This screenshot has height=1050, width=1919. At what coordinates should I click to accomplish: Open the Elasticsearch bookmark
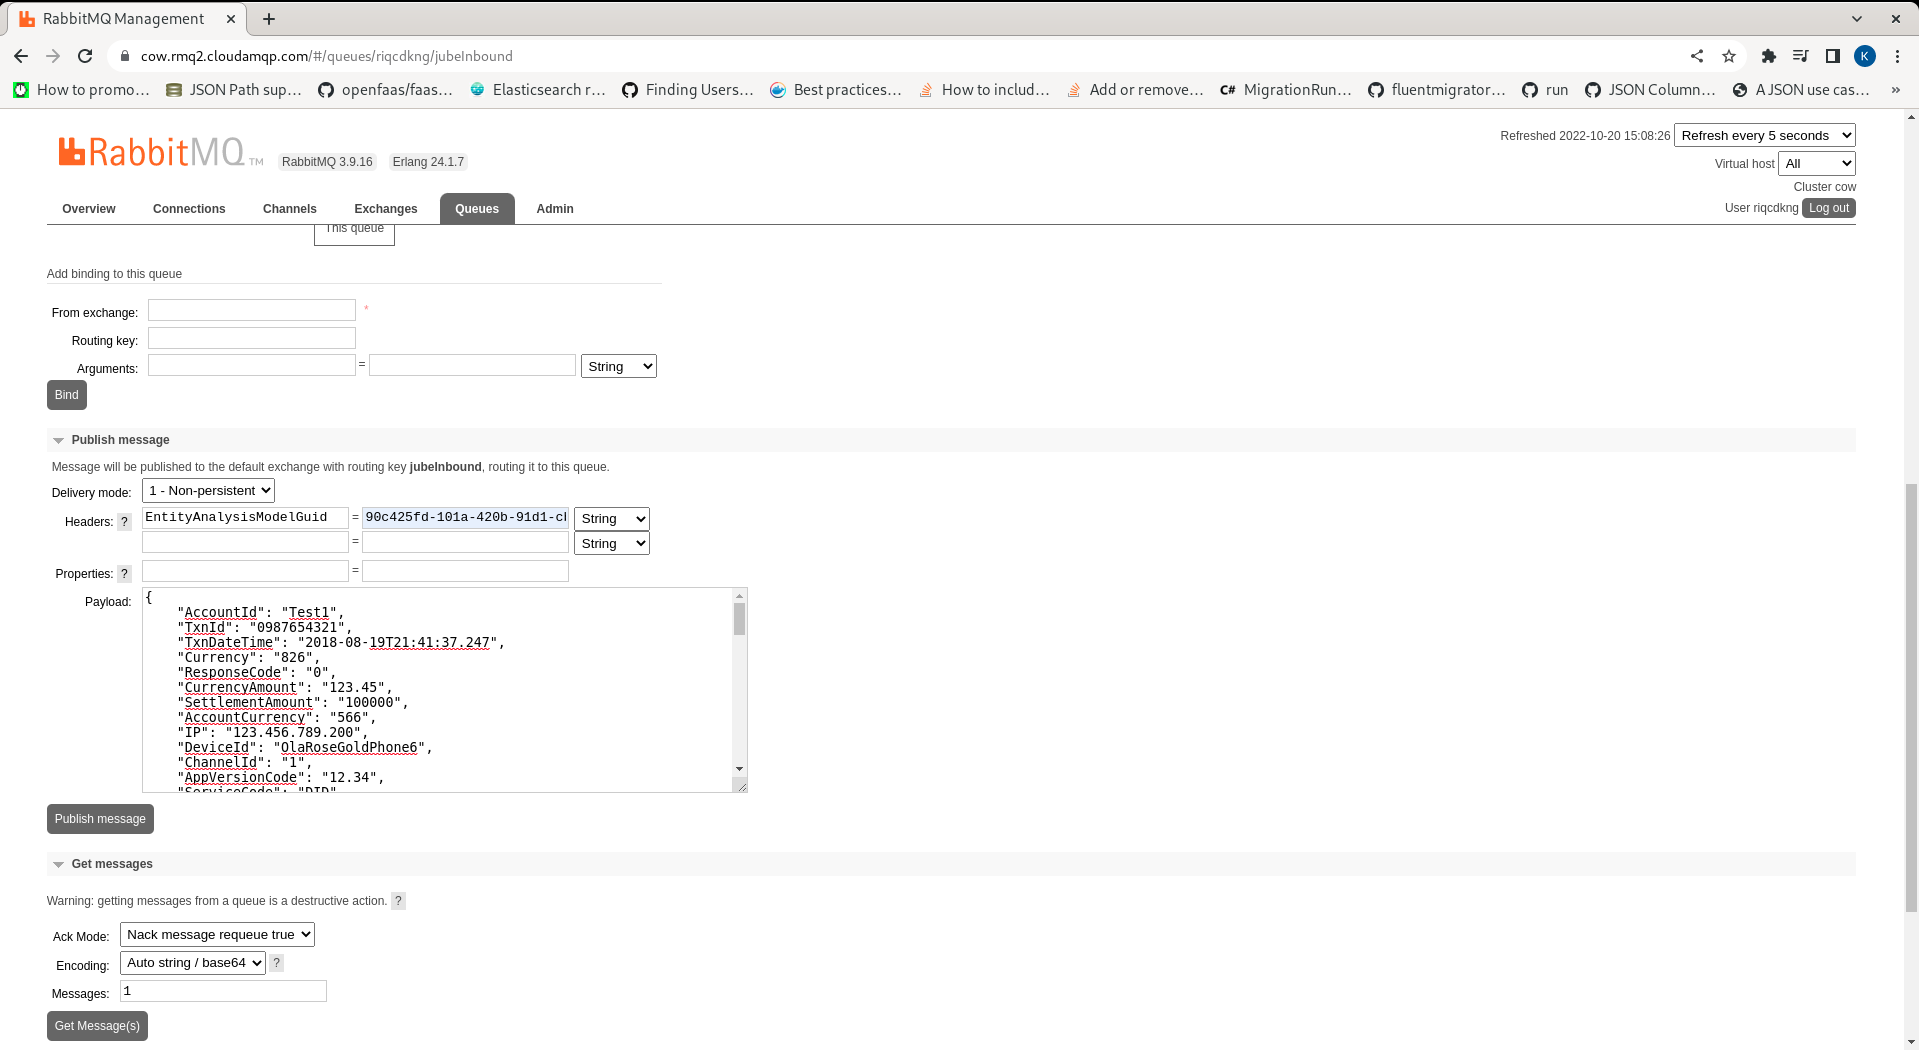tap(538, 90)
